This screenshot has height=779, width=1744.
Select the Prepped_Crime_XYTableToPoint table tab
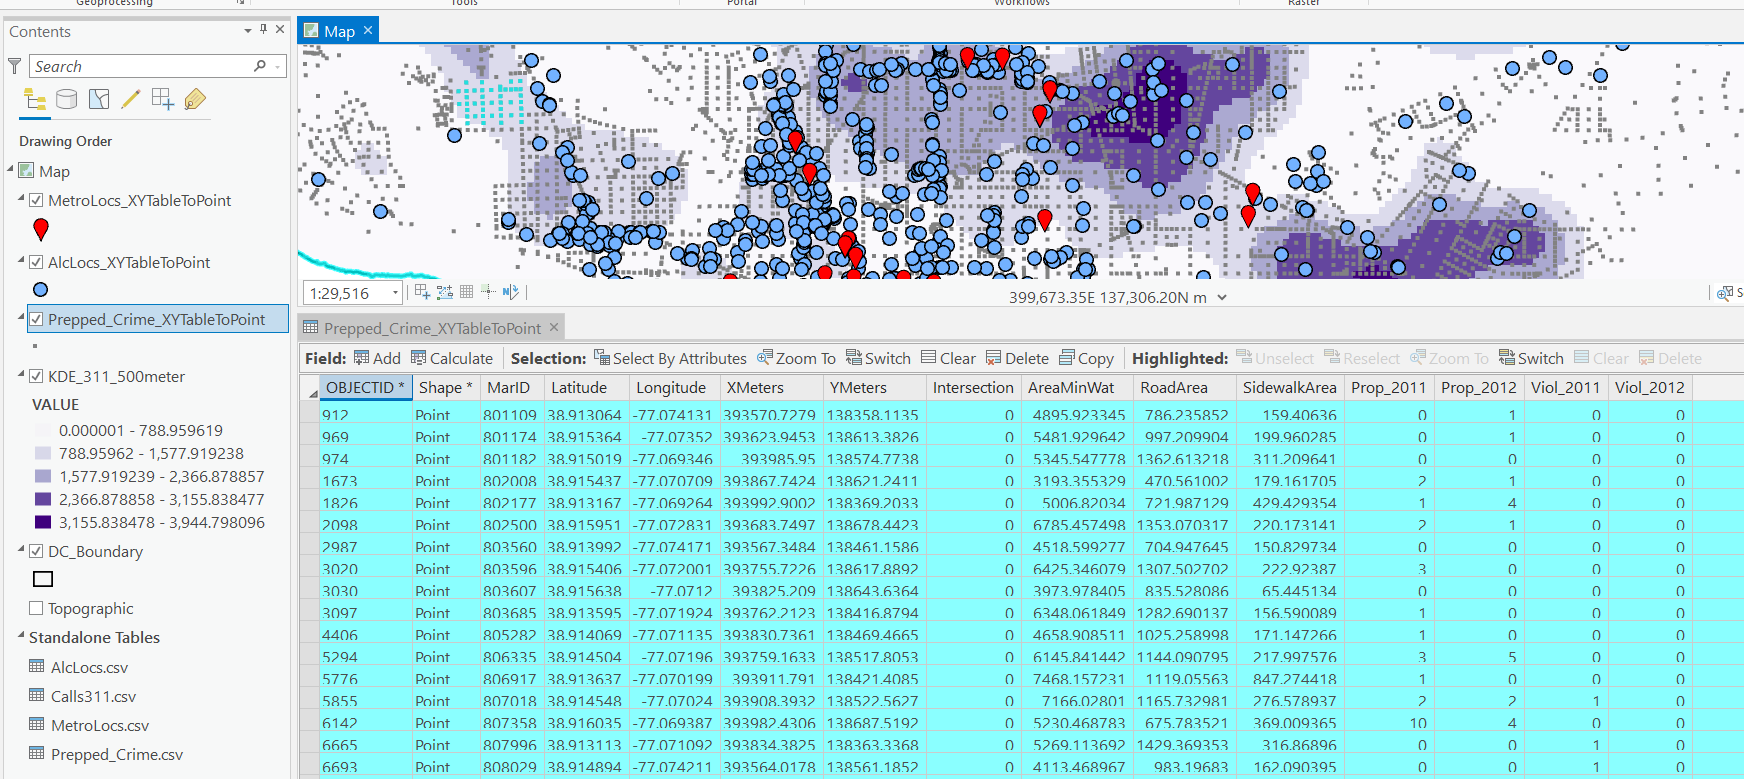(431, 328)
